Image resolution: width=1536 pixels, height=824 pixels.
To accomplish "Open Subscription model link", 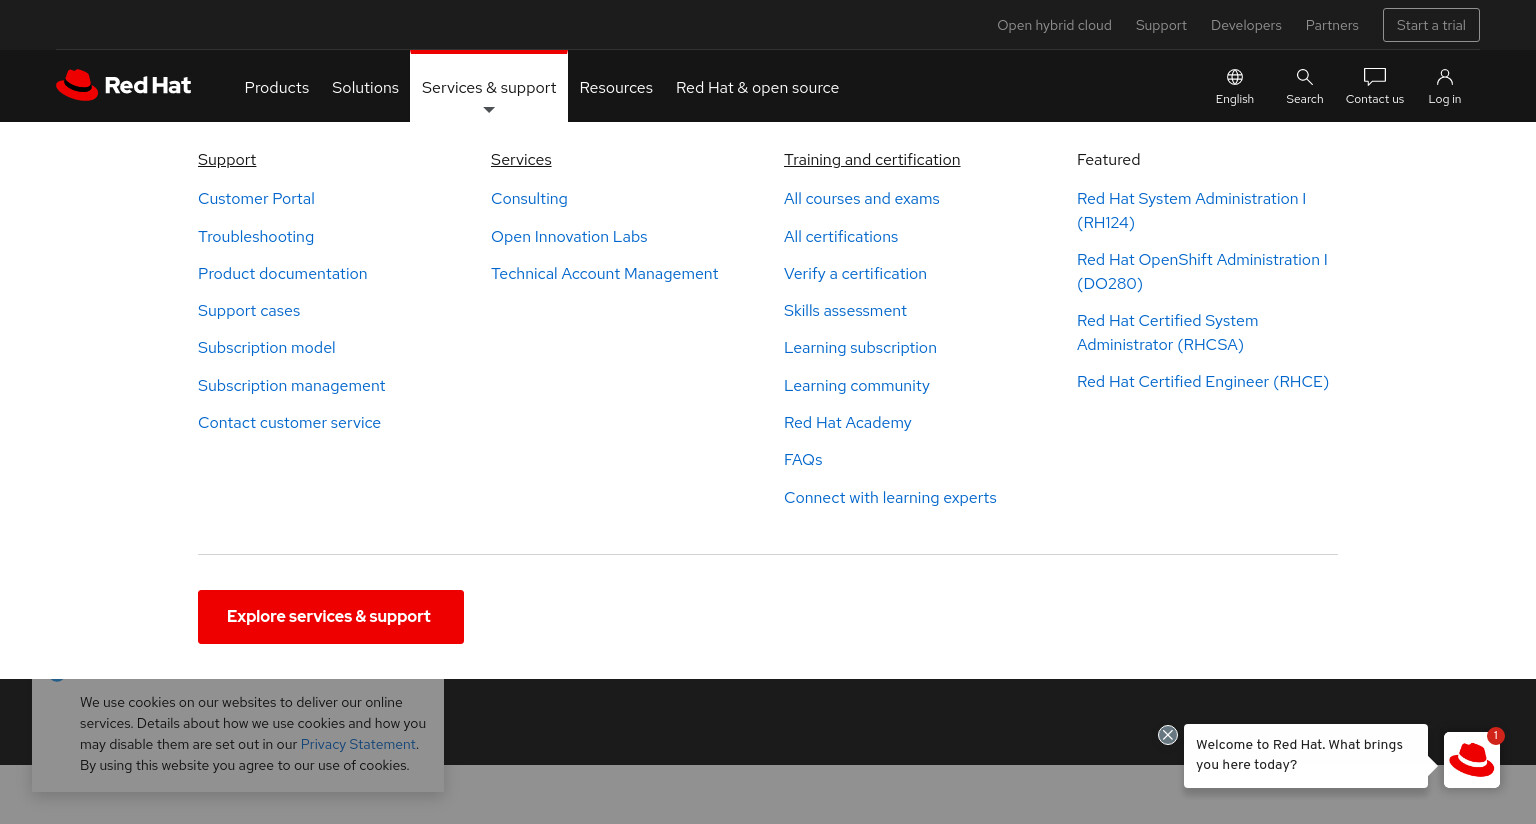I will [266, 347].
